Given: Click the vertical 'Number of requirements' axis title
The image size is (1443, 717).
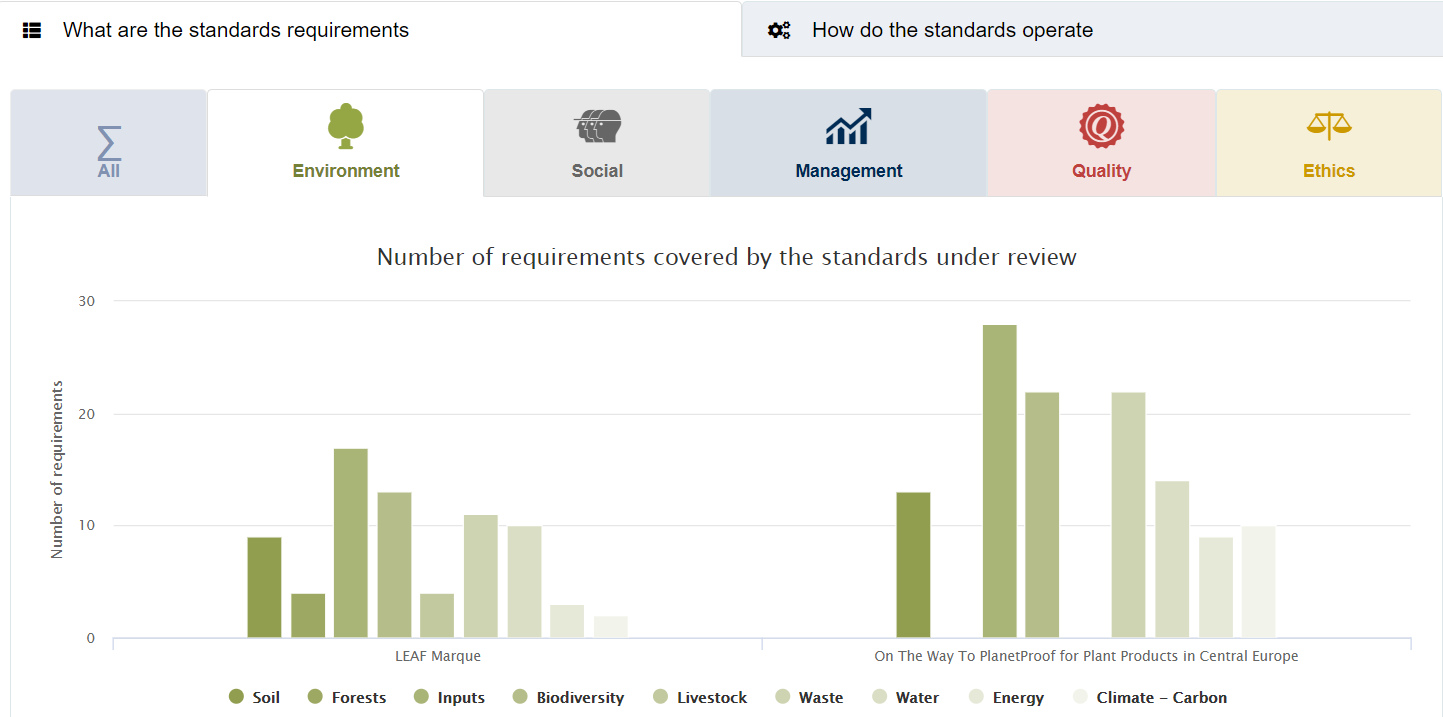Looking at the screenshot, I should (57, 469).
